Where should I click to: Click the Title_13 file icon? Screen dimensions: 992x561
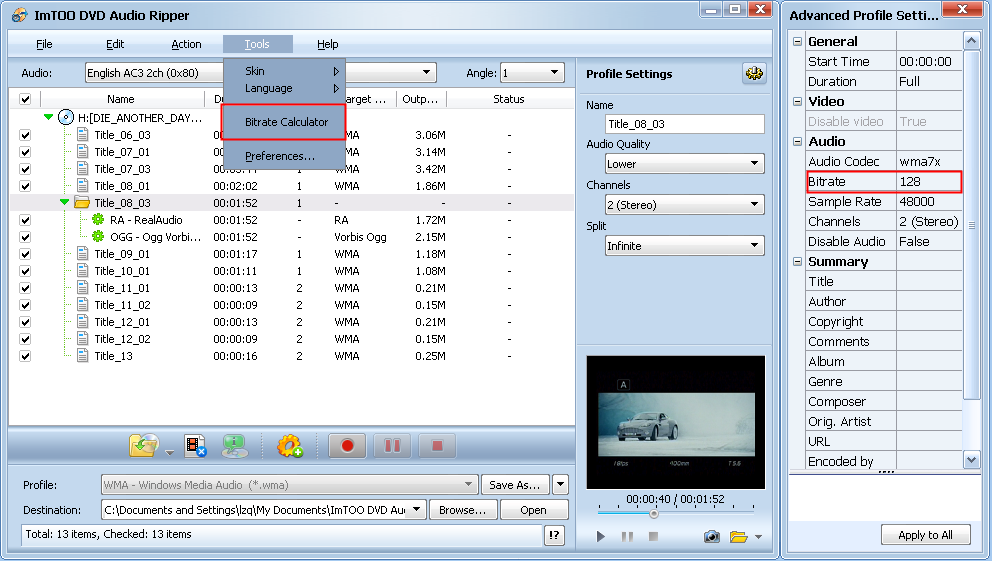(82, 355)
